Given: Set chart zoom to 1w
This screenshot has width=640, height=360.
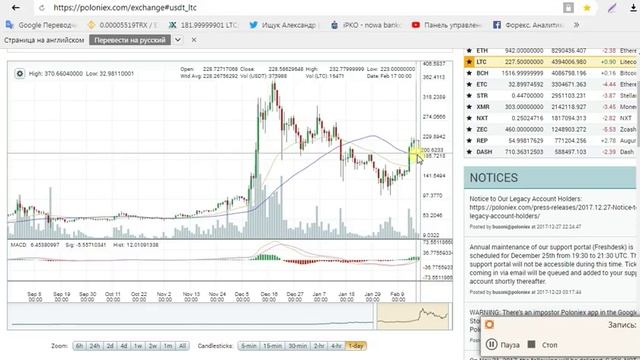Looking at the screenshot, I should [x=138, y=346].
